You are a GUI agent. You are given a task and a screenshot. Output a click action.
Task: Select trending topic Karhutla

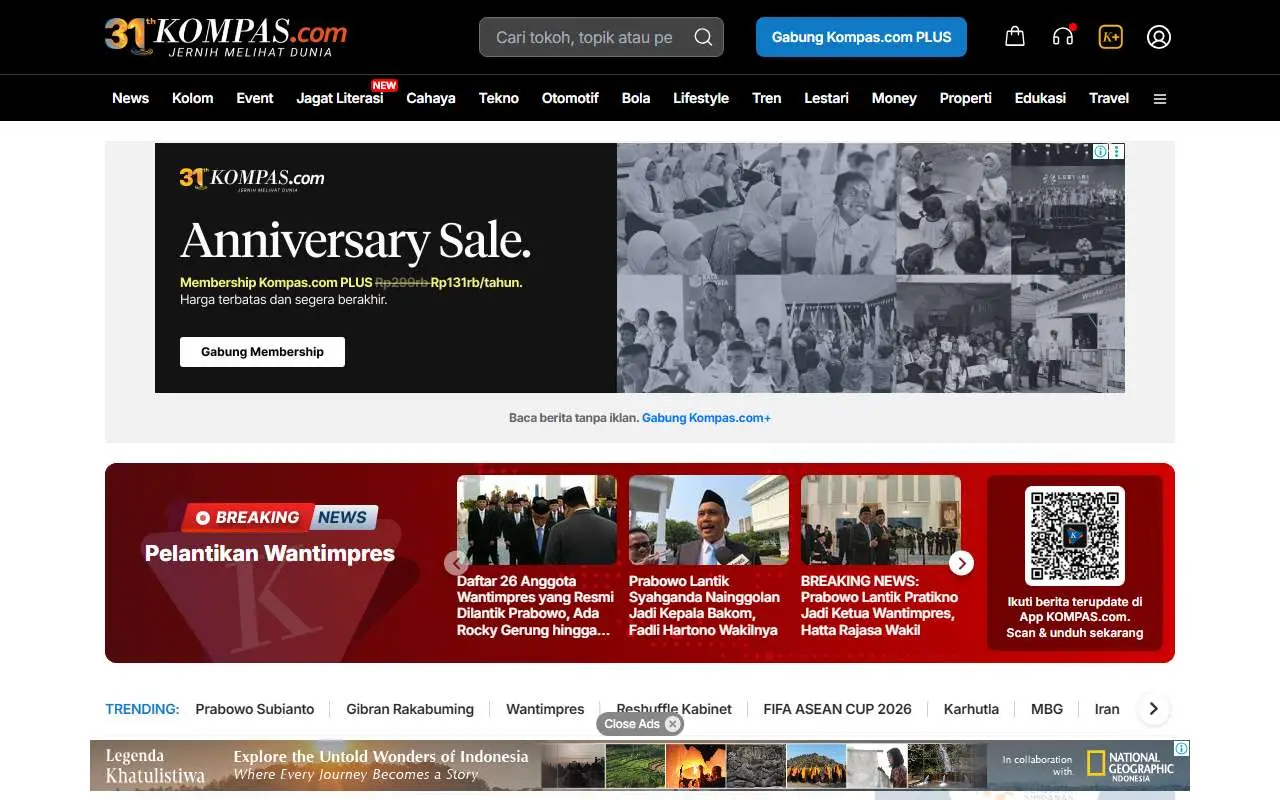click(x=971, y=709)
